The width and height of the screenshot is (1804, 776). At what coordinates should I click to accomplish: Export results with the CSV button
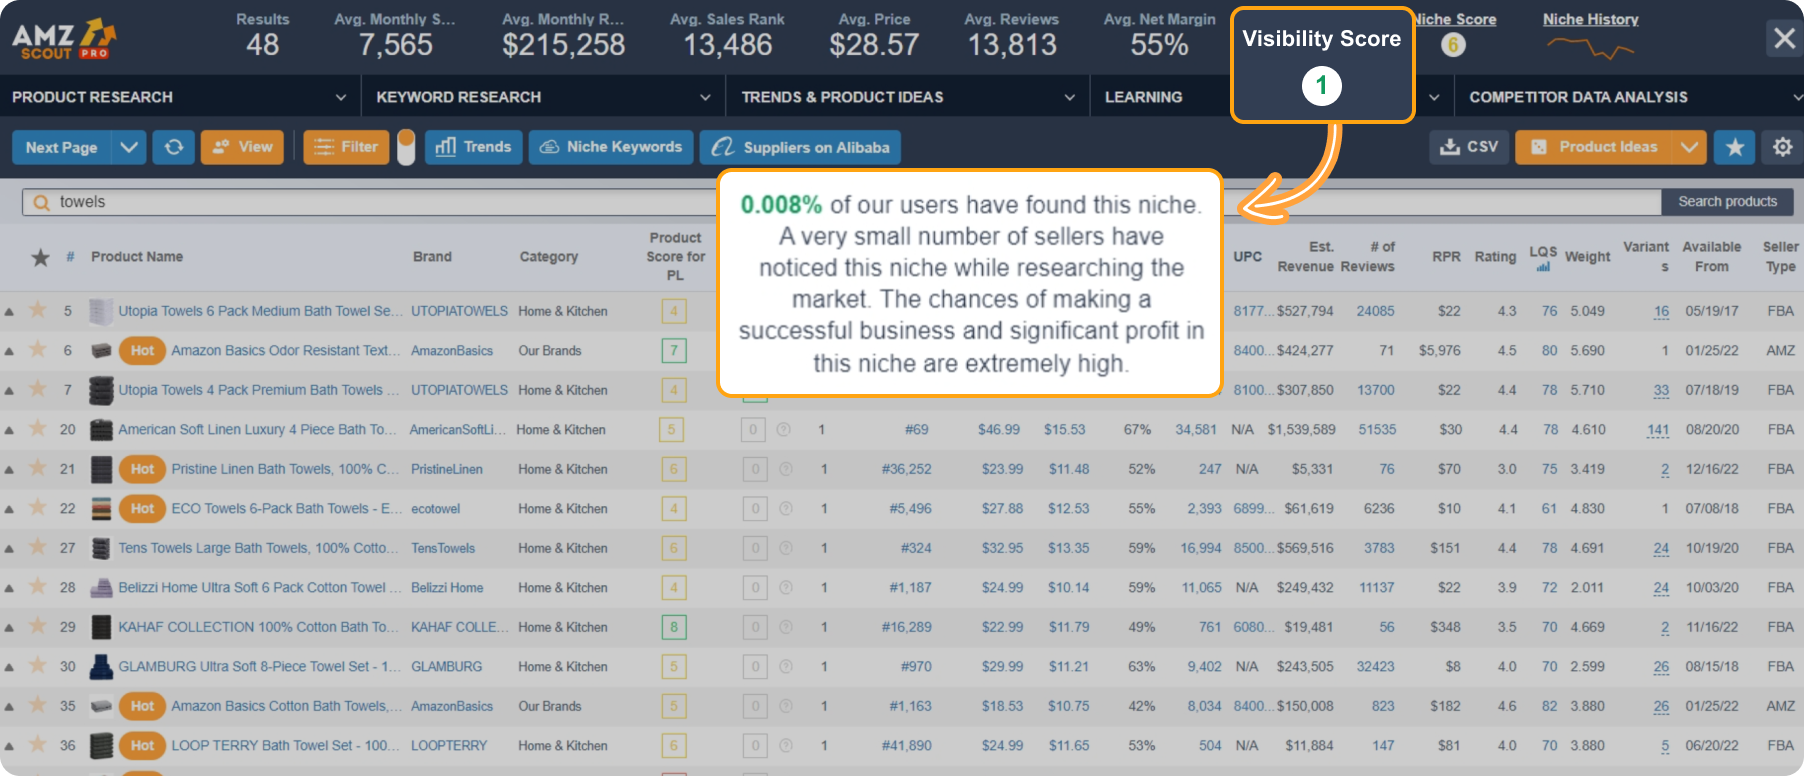click(1469, 147)
